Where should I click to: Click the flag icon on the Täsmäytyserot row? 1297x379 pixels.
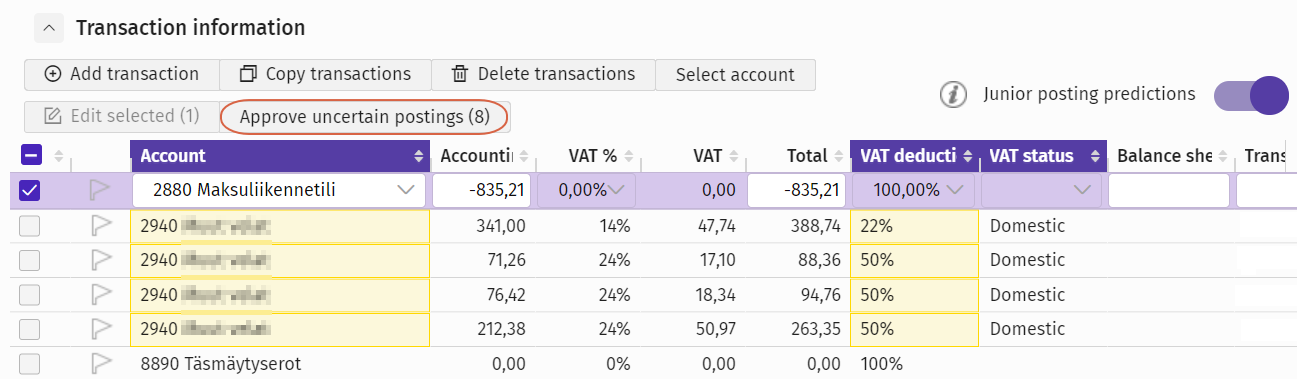click(x=100, y=363)
